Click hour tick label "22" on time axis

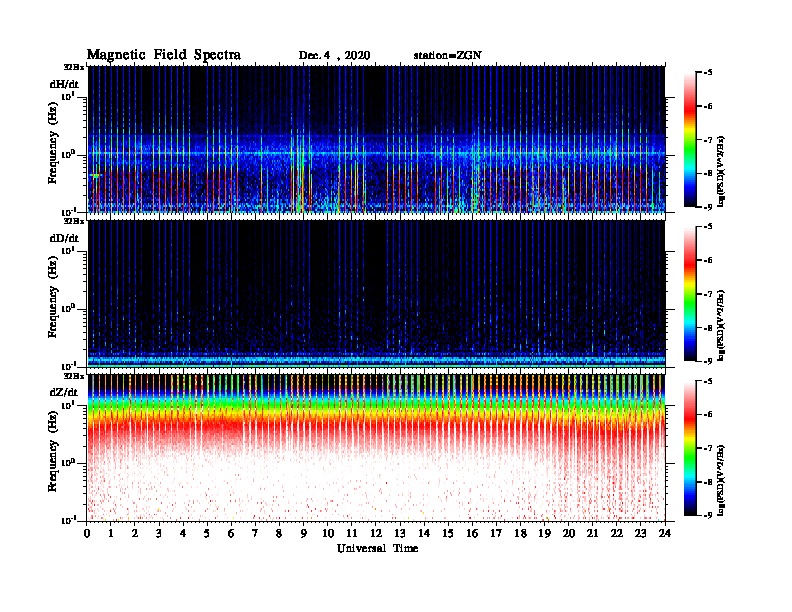point(617,534)
